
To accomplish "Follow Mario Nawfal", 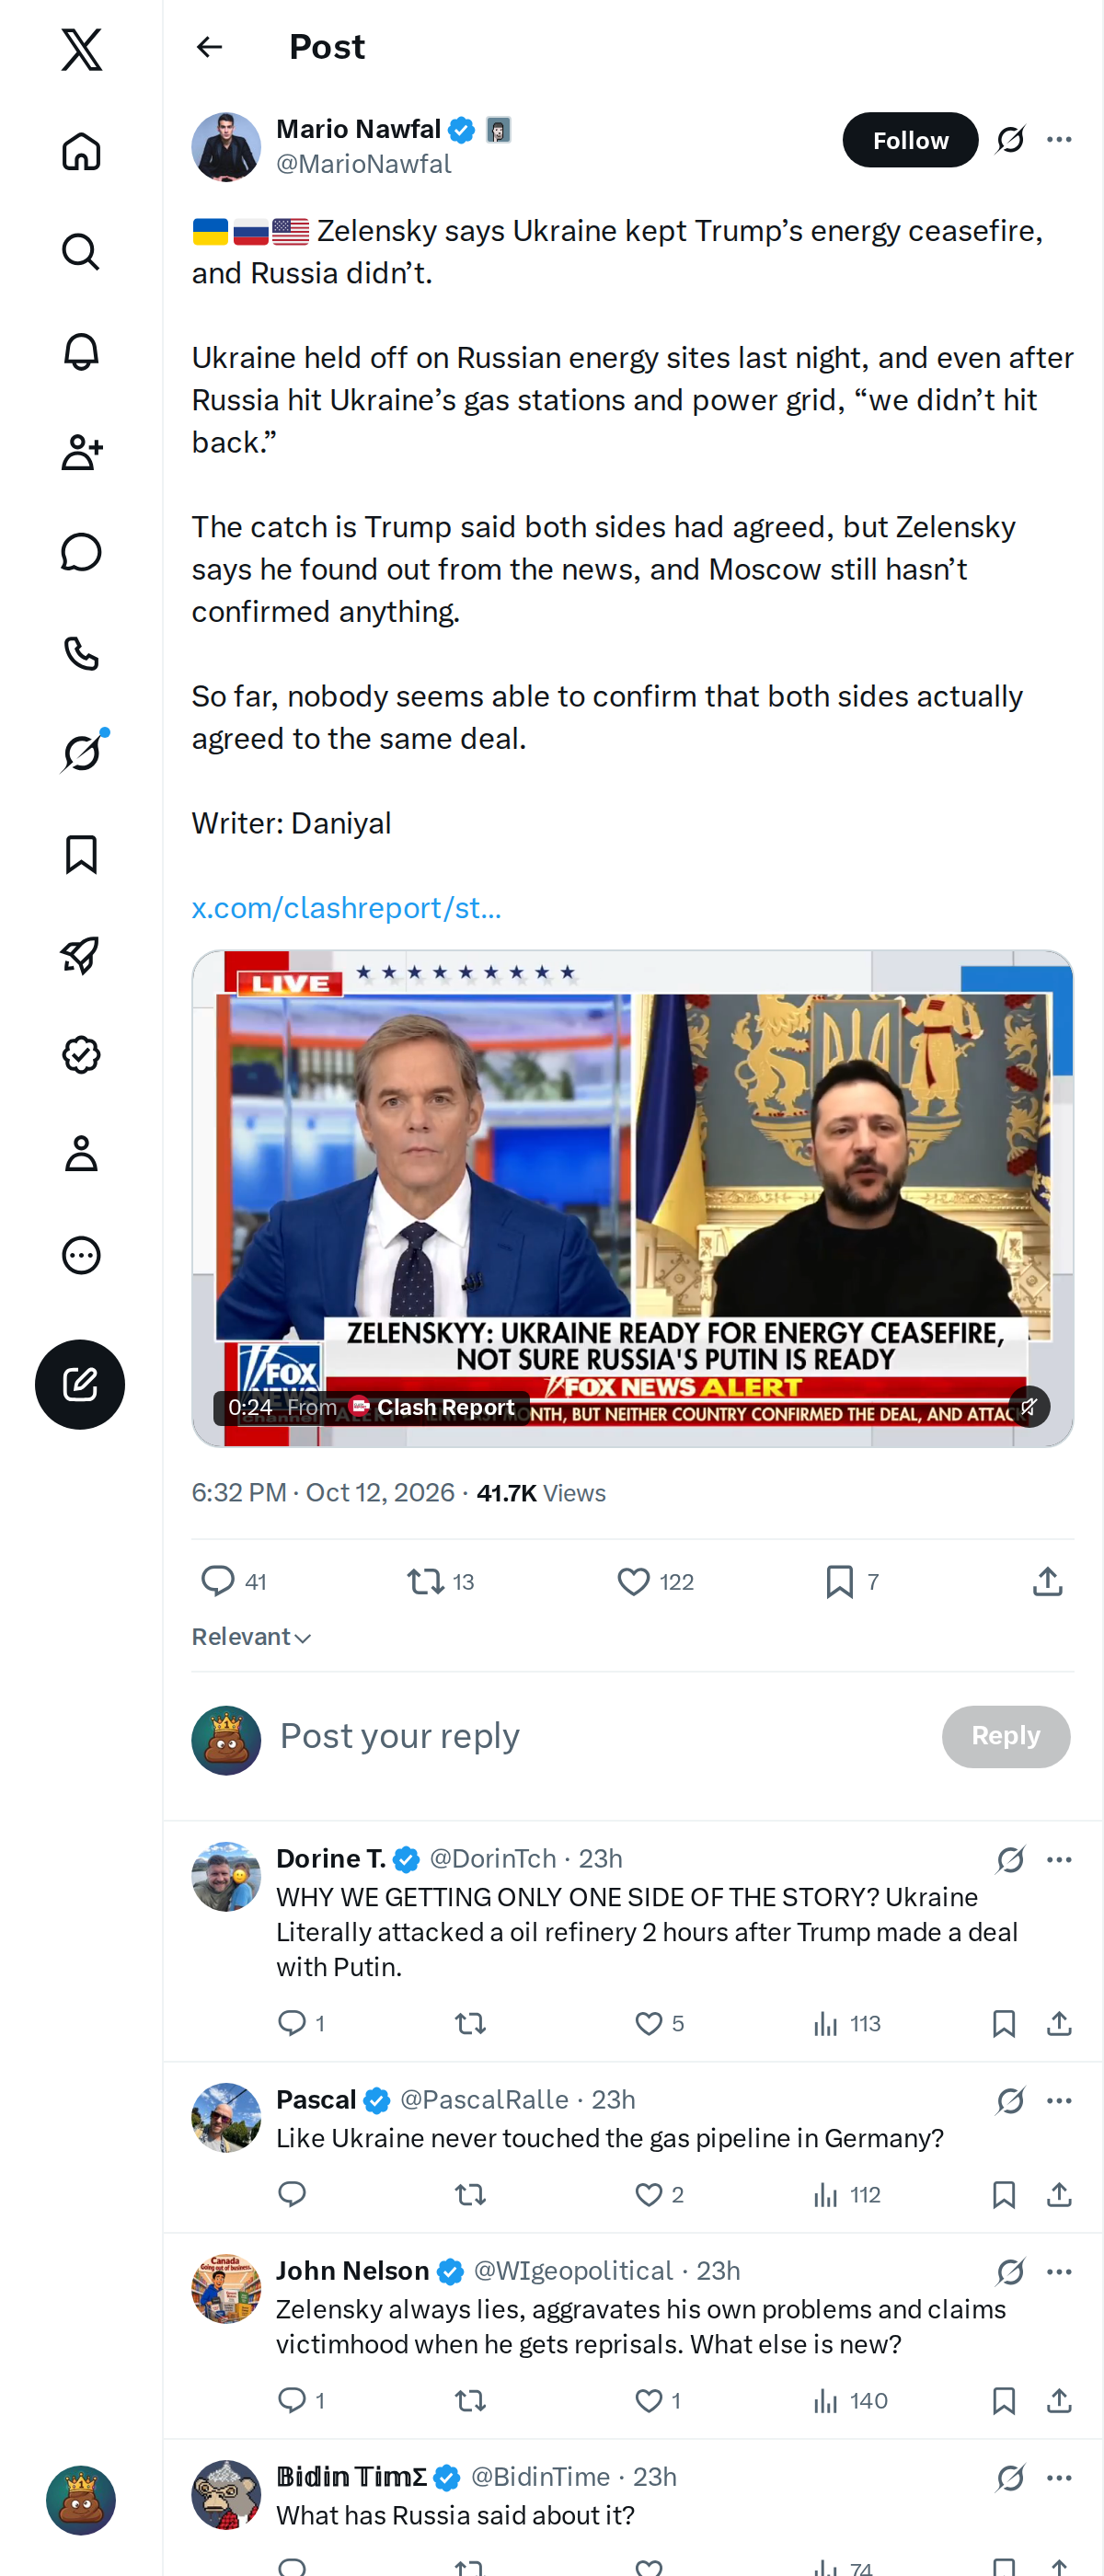I will tap(909, 140).
